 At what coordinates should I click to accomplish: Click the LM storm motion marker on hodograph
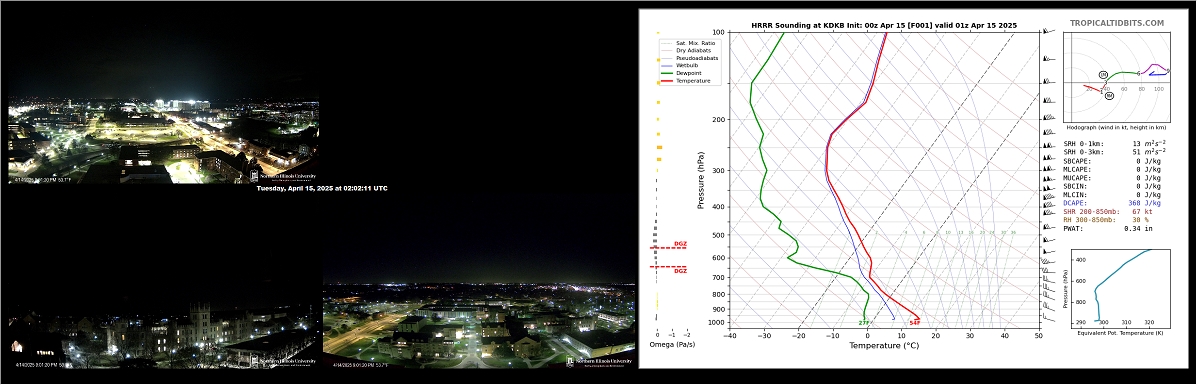[x=1103, y=74]
